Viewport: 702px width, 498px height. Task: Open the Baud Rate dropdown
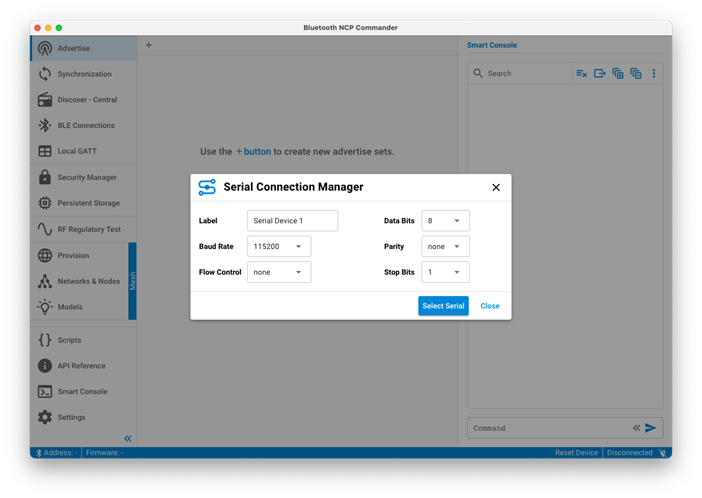coord(279,246)
